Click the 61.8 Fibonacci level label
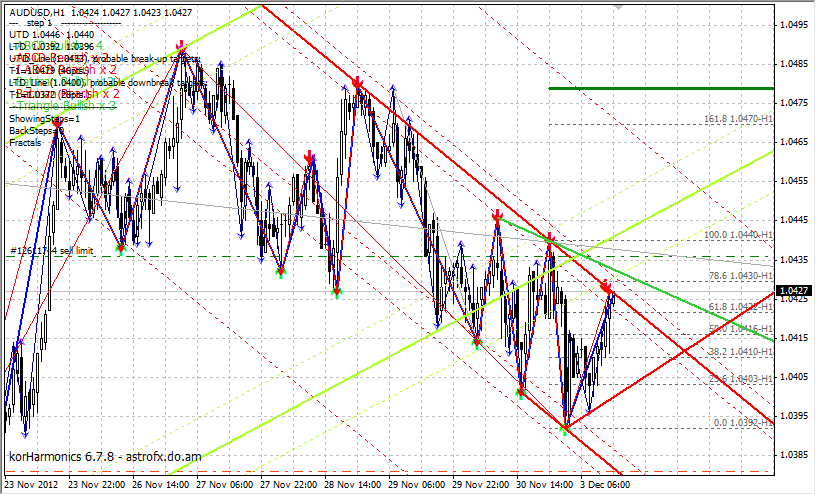This screenshot has height=495, width=816. click(741, 307)
